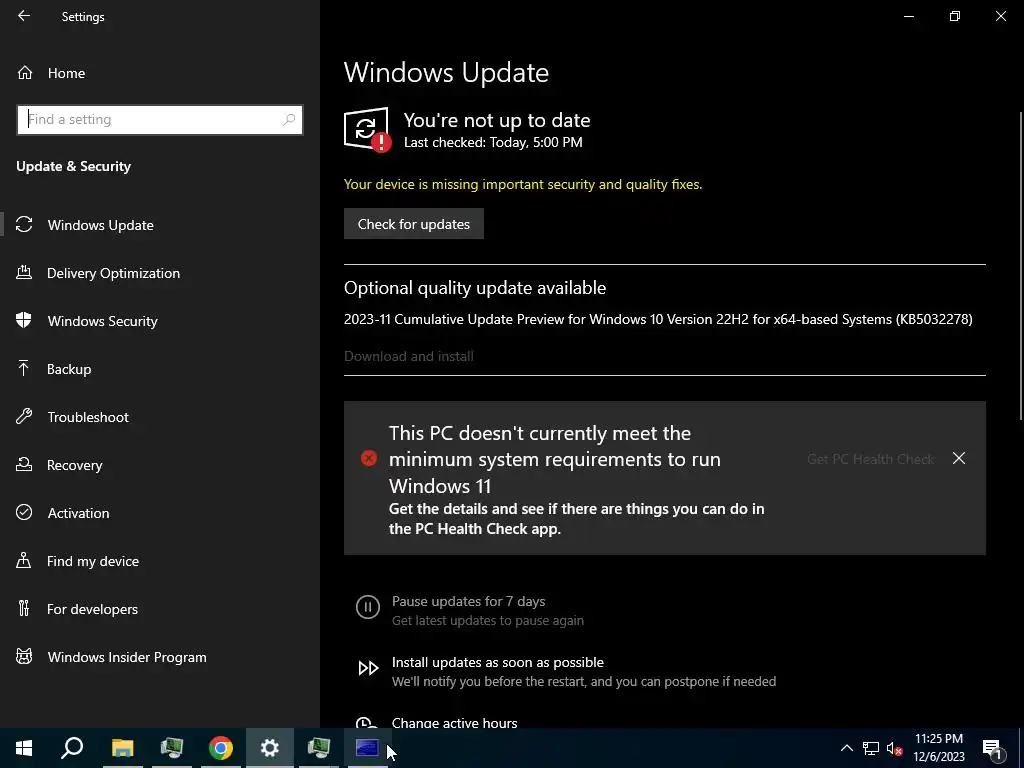Viewport: 1024px width, 768px height.
Task: Click the Windows Security shield icon
Action: pos(24,320)
